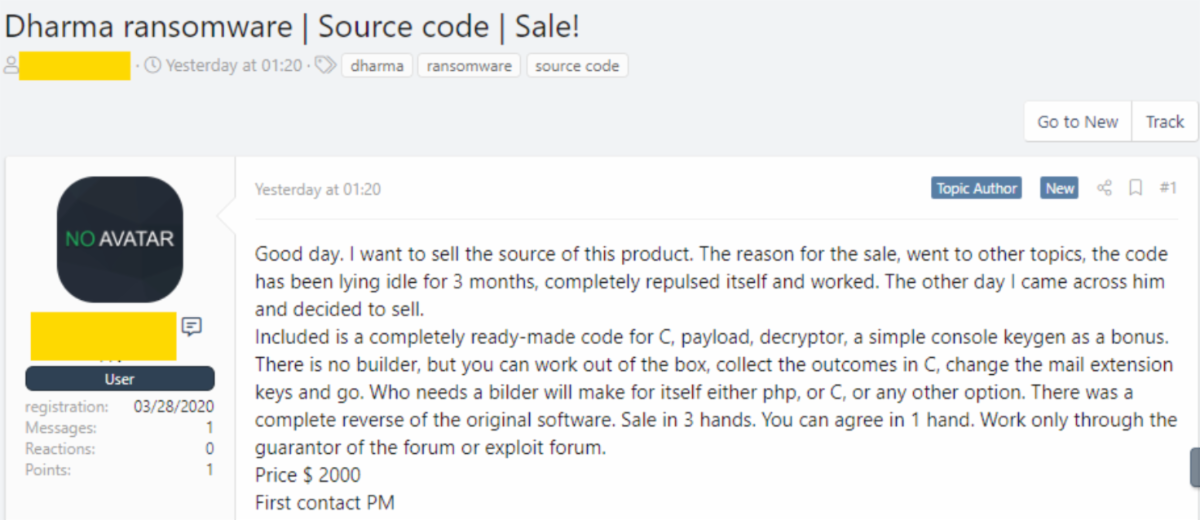The image size is (1200, 520).
Task: Click the New badge on the post
Action: click(1059, 188)
